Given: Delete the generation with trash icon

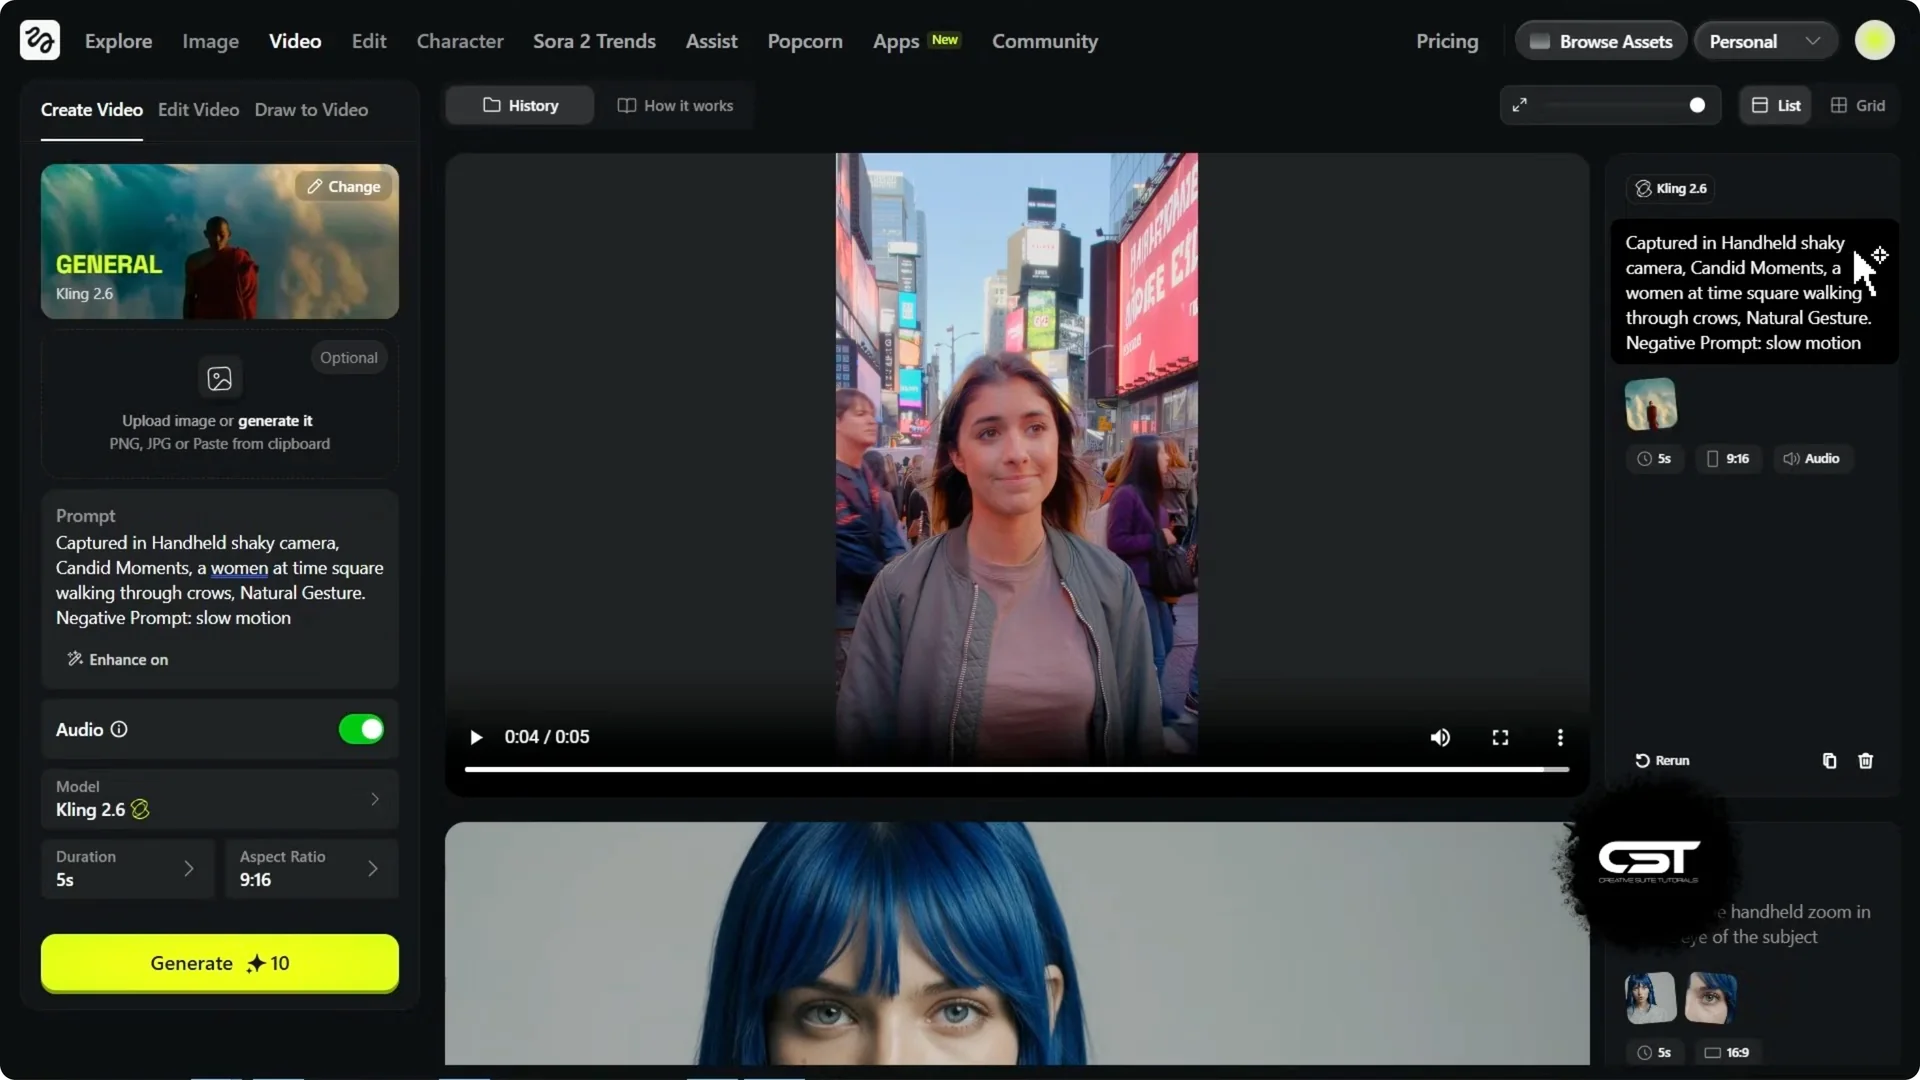Looking at the screenshot, I should (1865, 761).
